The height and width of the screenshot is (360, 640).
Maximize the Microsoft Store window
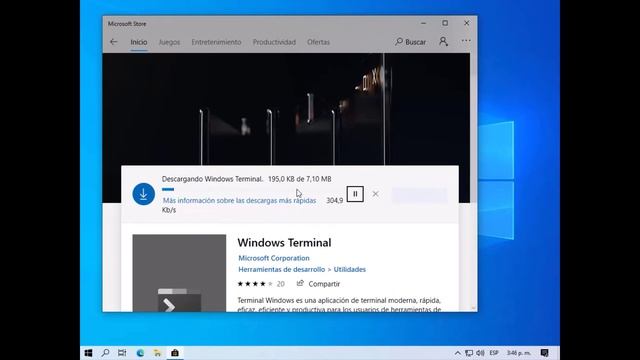(445, 23)
